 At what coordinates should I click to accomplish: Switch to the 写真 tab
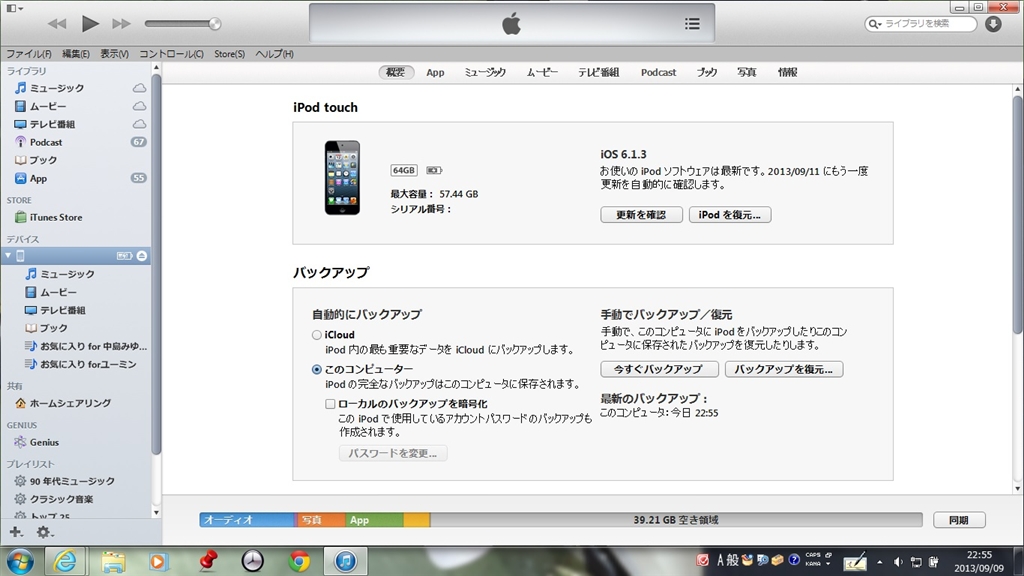[746, 72]
